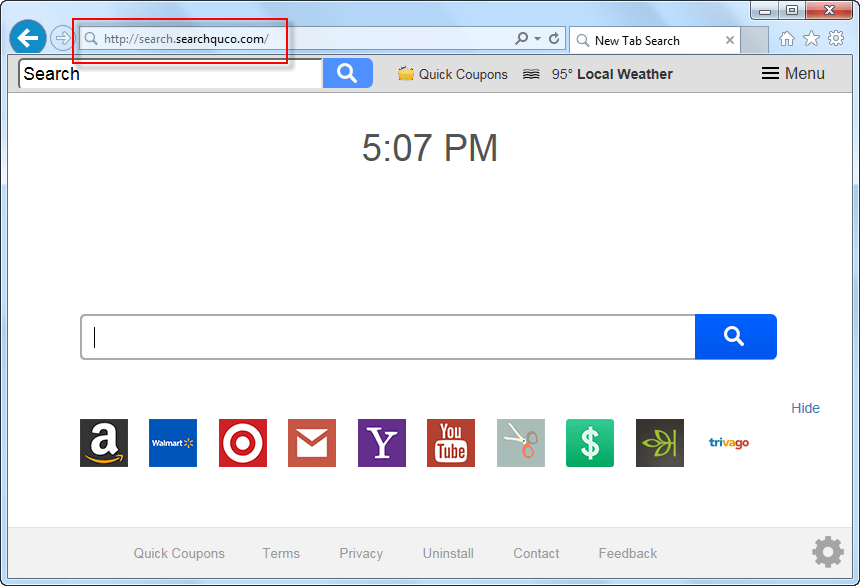Open page settings gear in footer
This screenshot has height=586, width=860.
coord(828,552)
